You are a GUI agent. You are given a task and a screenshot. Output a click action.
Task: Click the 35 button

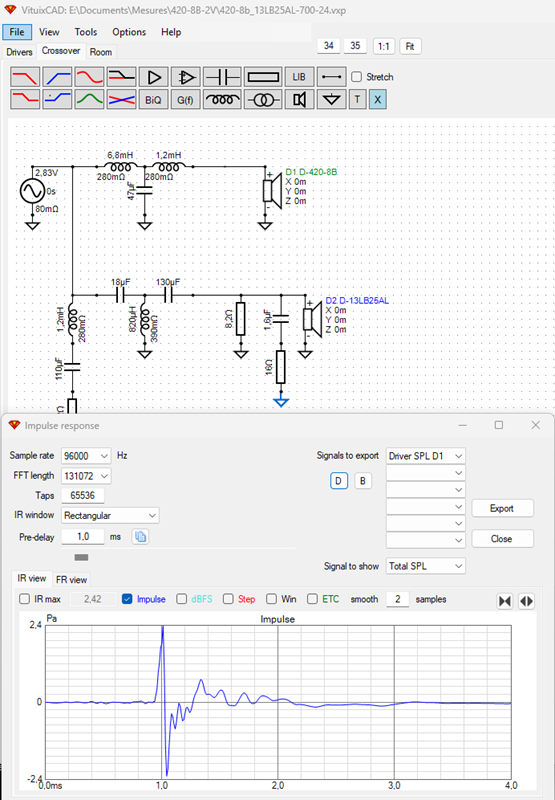[355, 46]
